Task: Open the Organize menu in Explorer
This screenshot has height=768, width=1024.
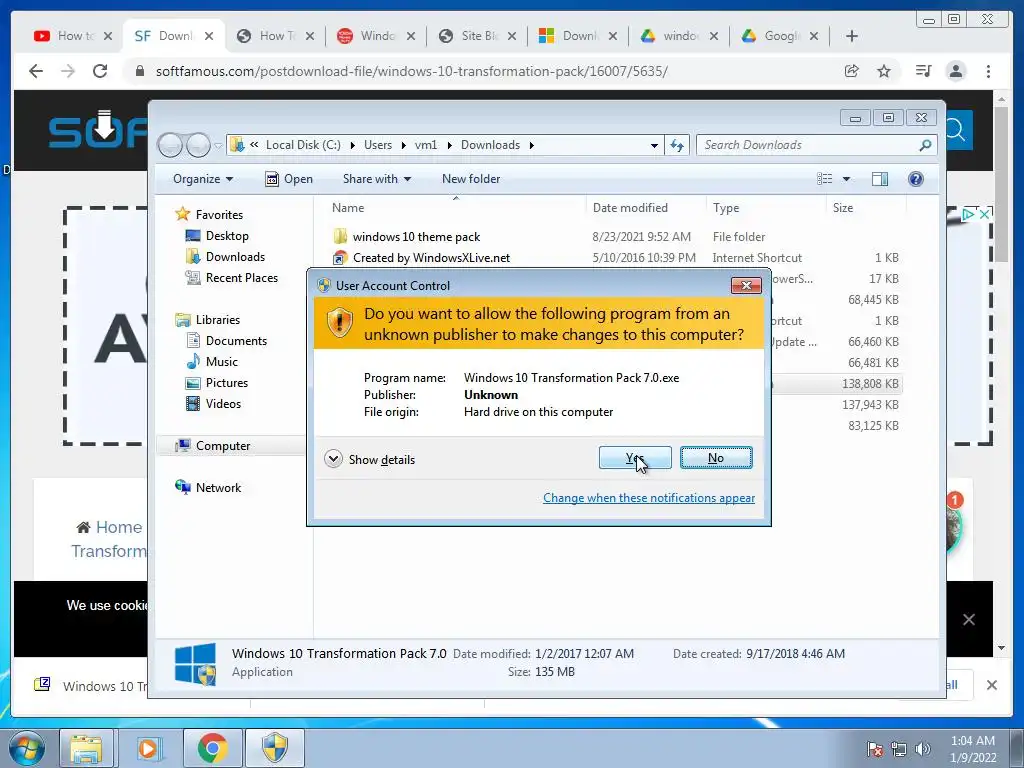Action: 202,179
